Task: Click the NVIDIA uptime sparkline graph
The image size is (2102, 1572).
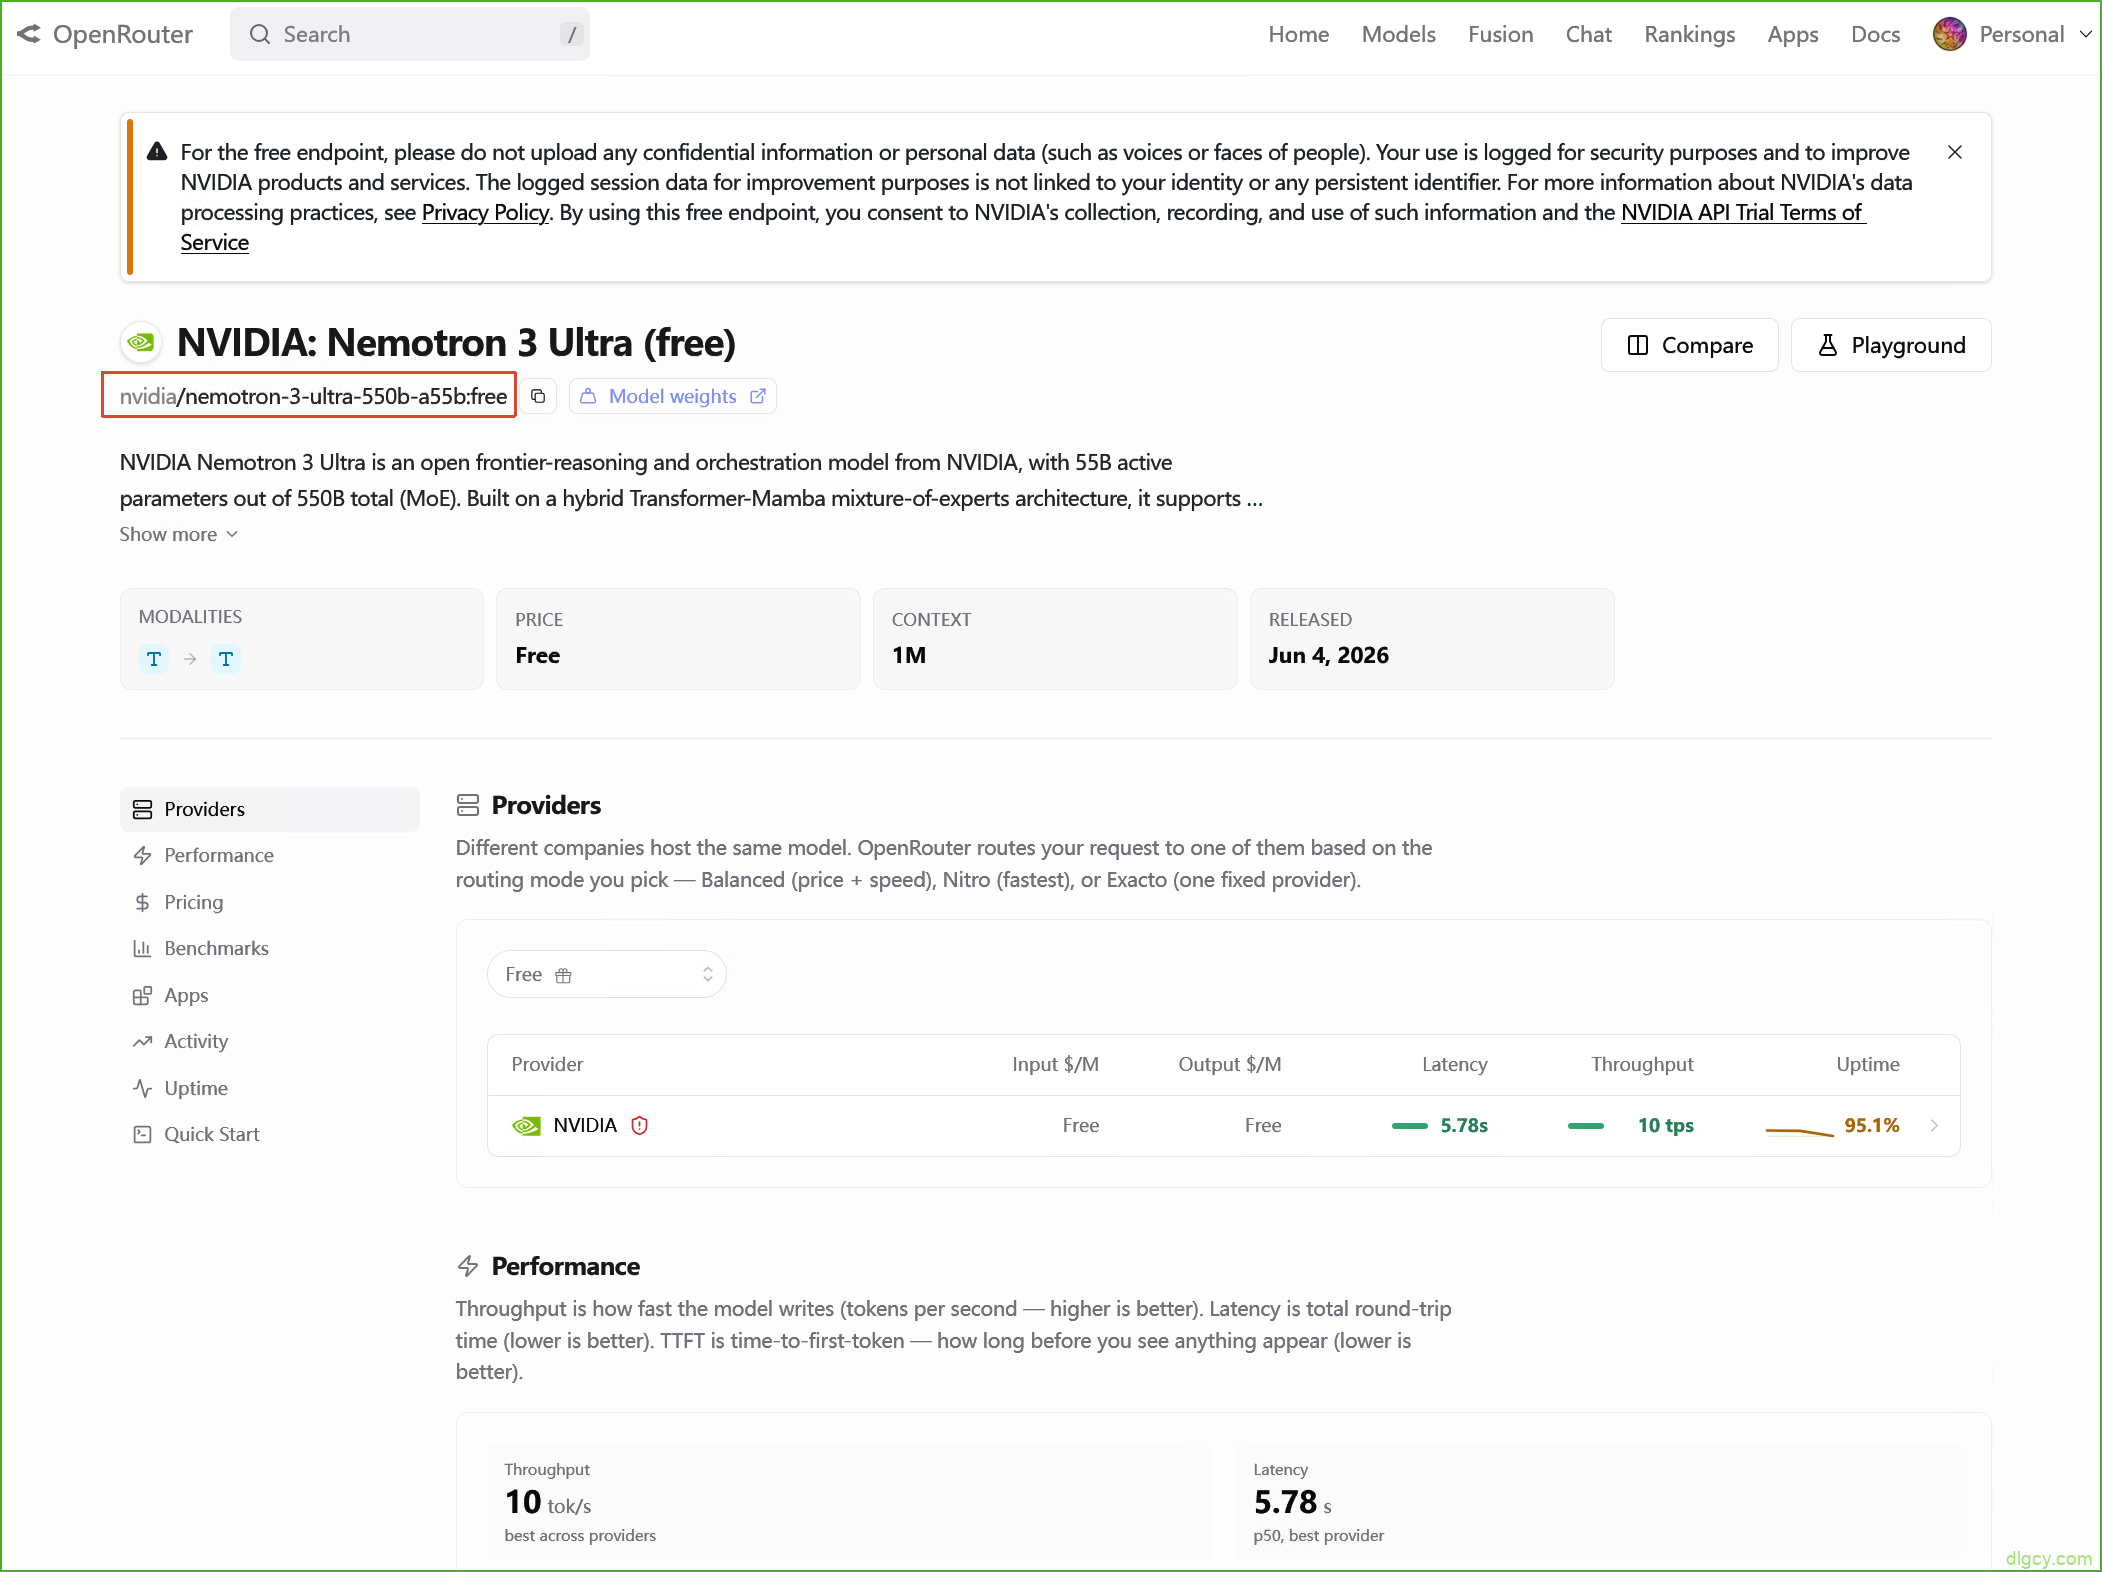Action: click(x=1799, y=1131)
